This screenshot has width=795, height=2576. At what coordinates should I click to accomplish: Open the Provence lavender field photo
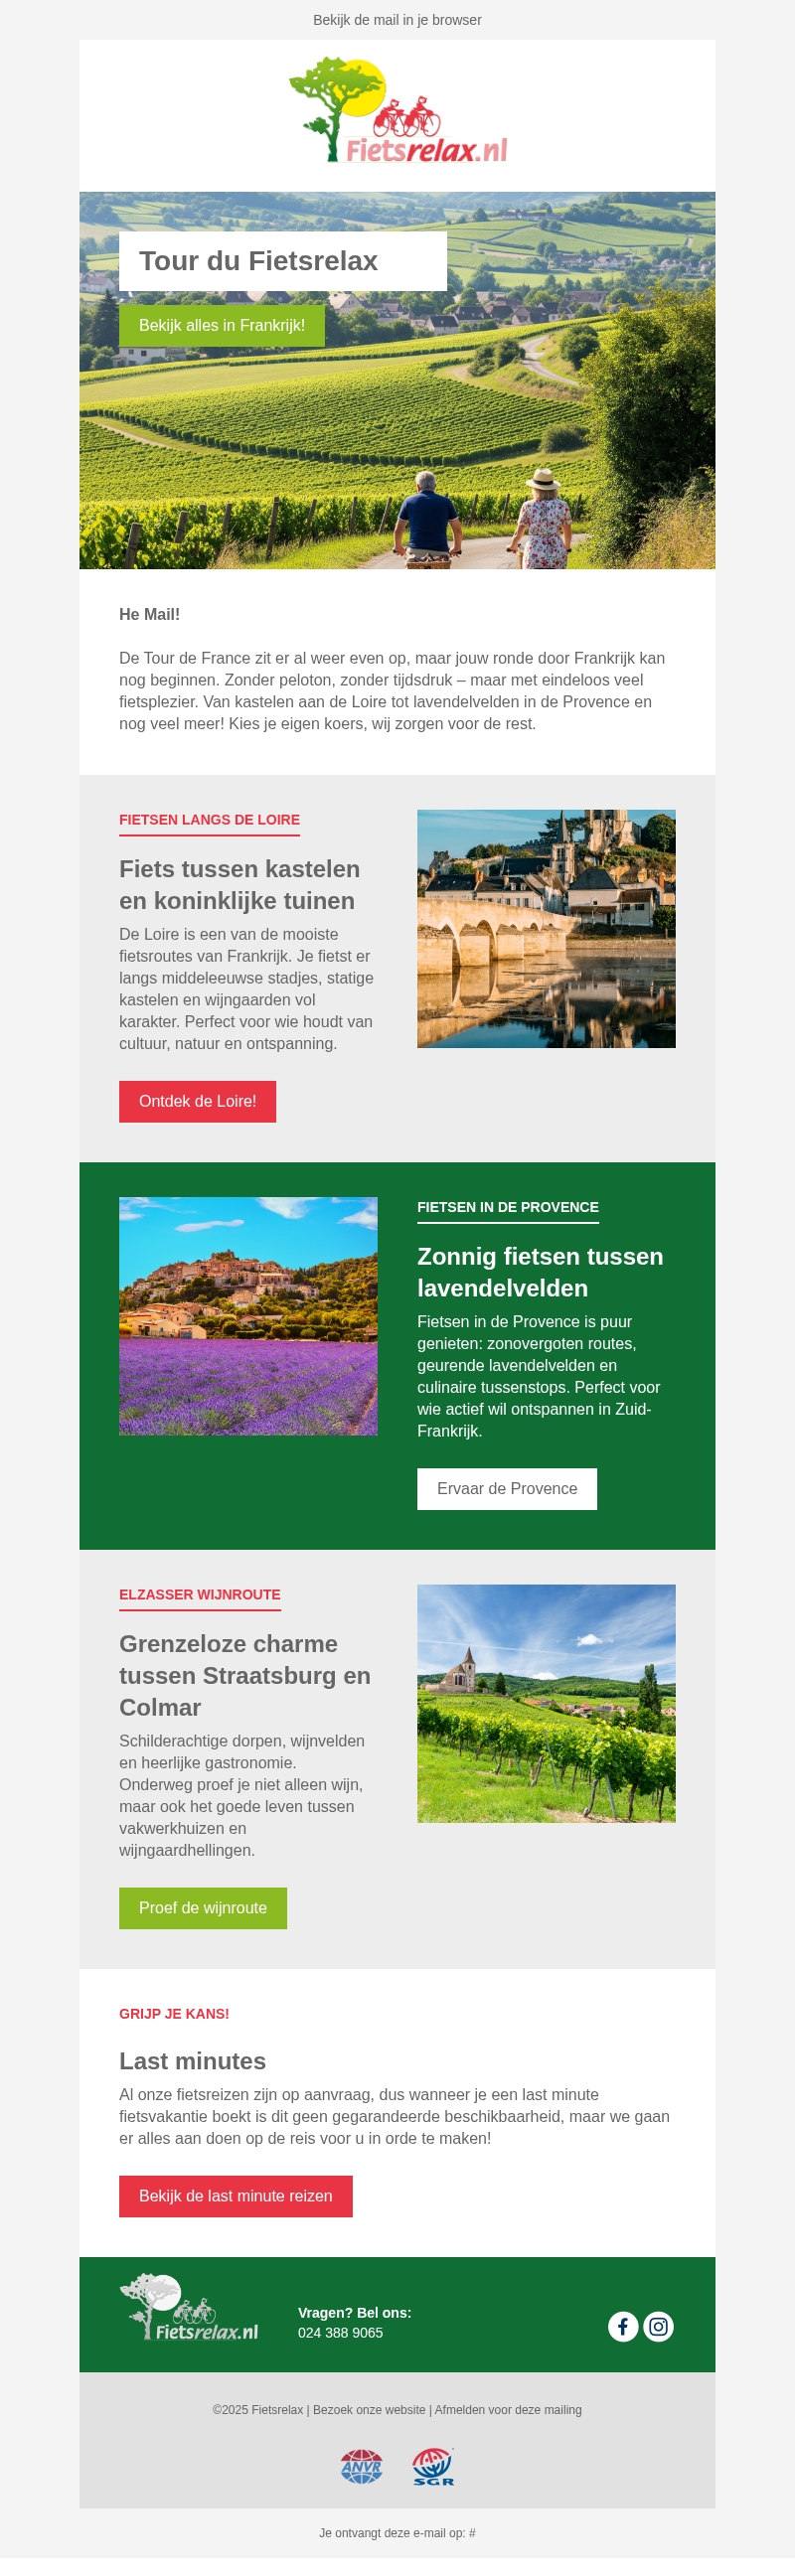pos(248,1316)
